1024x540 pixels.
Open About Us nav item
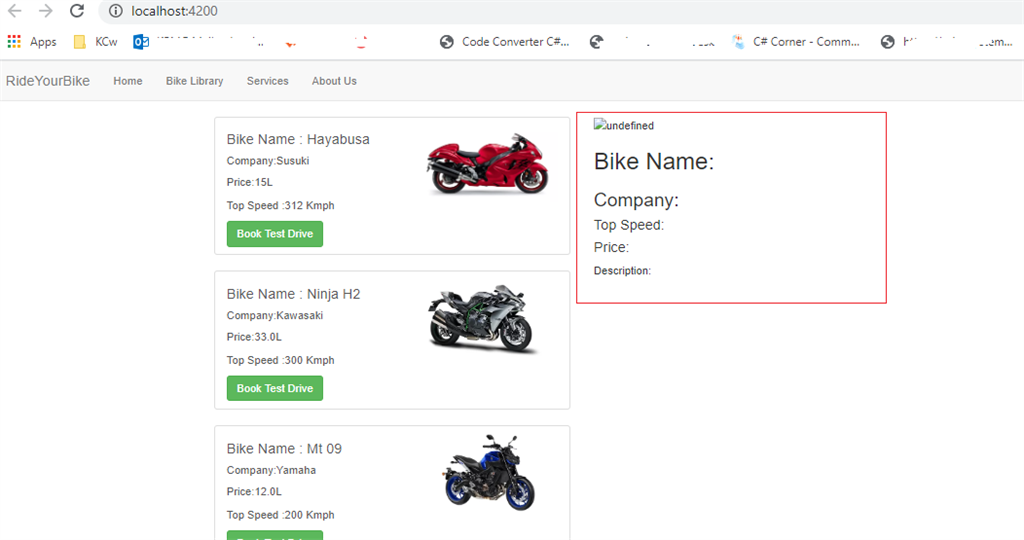pyautogui.click(x=334, y=81)
